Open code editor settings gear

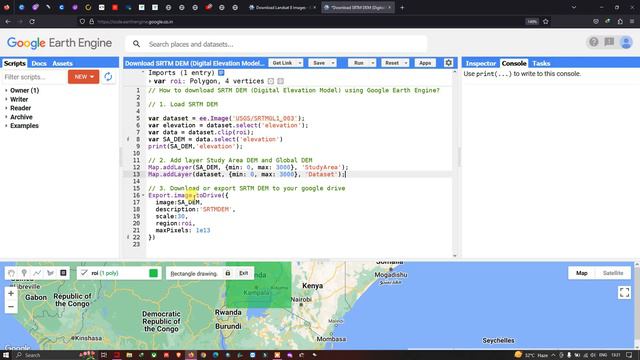pos(449,63)
